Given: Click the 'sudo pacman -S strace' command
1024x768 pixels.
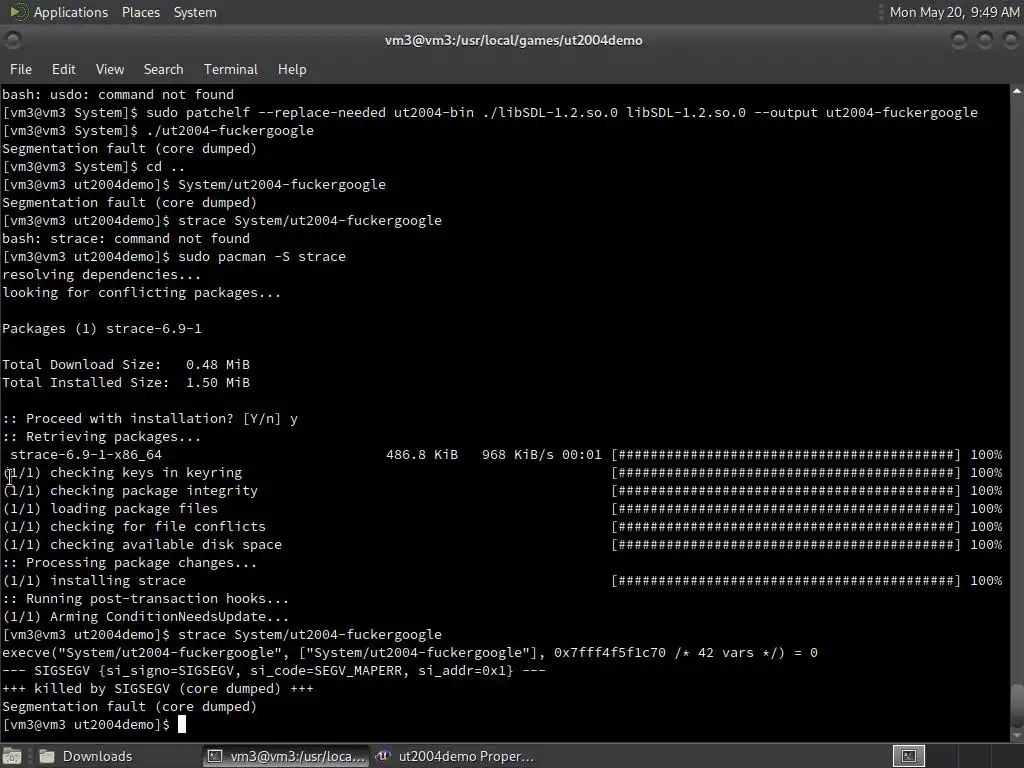Looking at the screenshot, I should coord(262,257).
